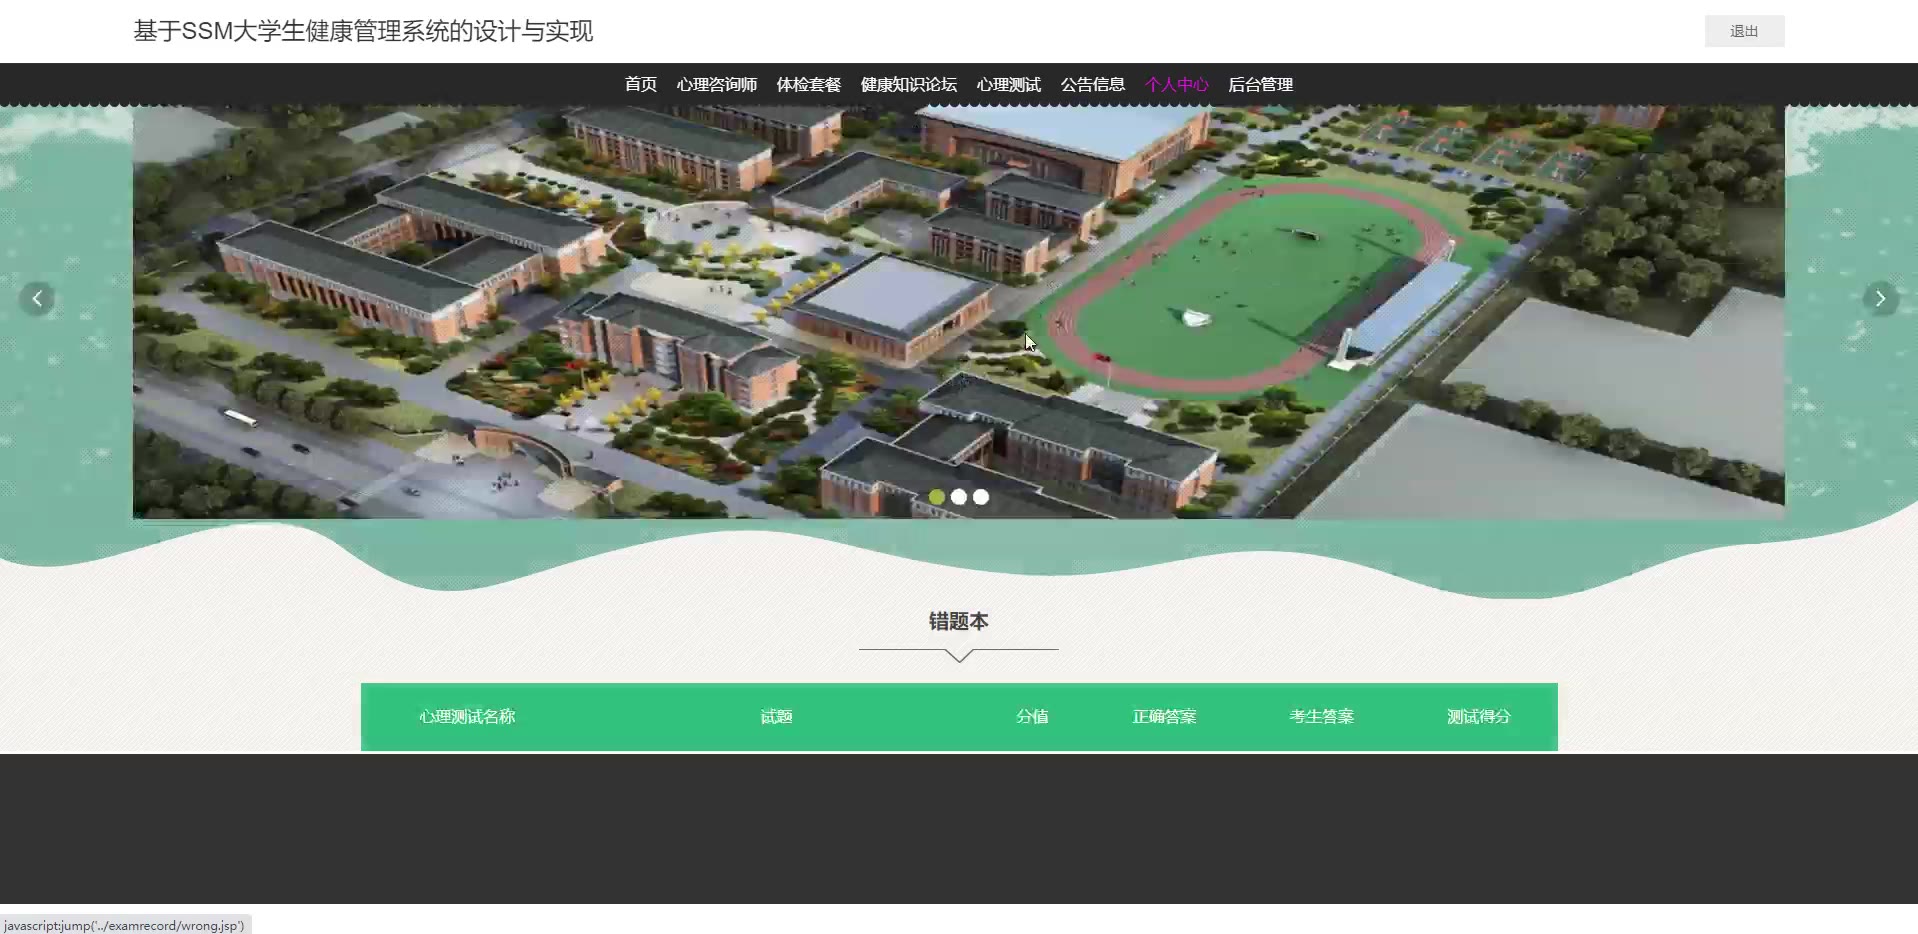This screenshot has height=934, width=1918.
Task: Click the 错题本 section heading
Action: point(958,621)
